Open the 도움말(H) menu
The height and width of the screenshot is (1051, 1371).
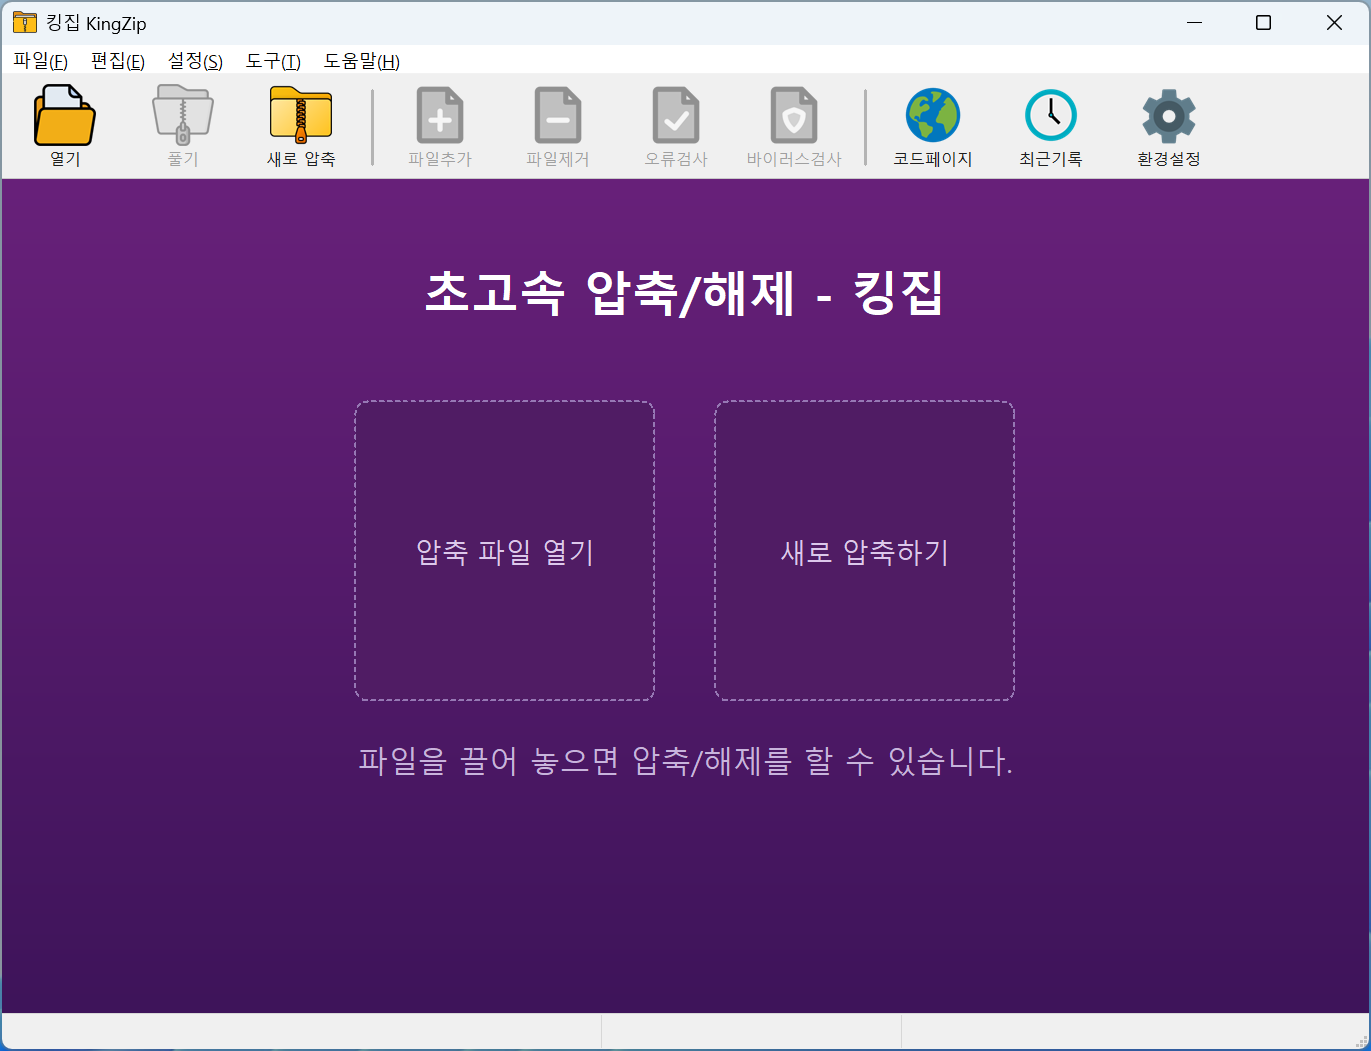(x=361, y=61)
